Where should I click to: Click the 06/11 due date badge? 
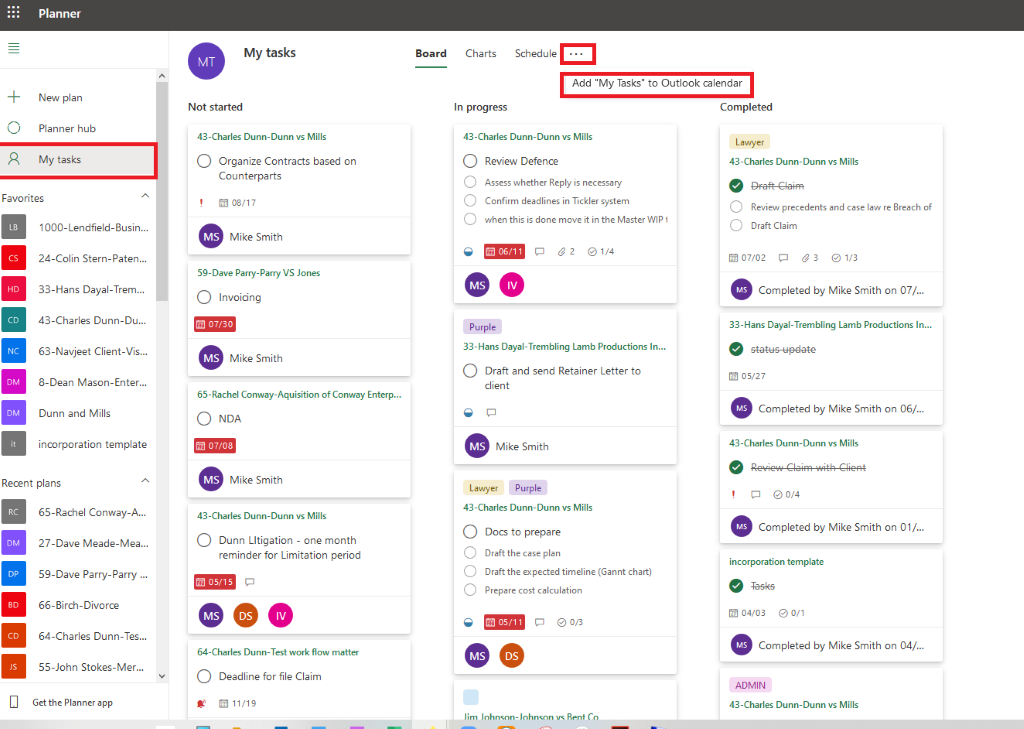pyautogui.click(x=504, y=251)
